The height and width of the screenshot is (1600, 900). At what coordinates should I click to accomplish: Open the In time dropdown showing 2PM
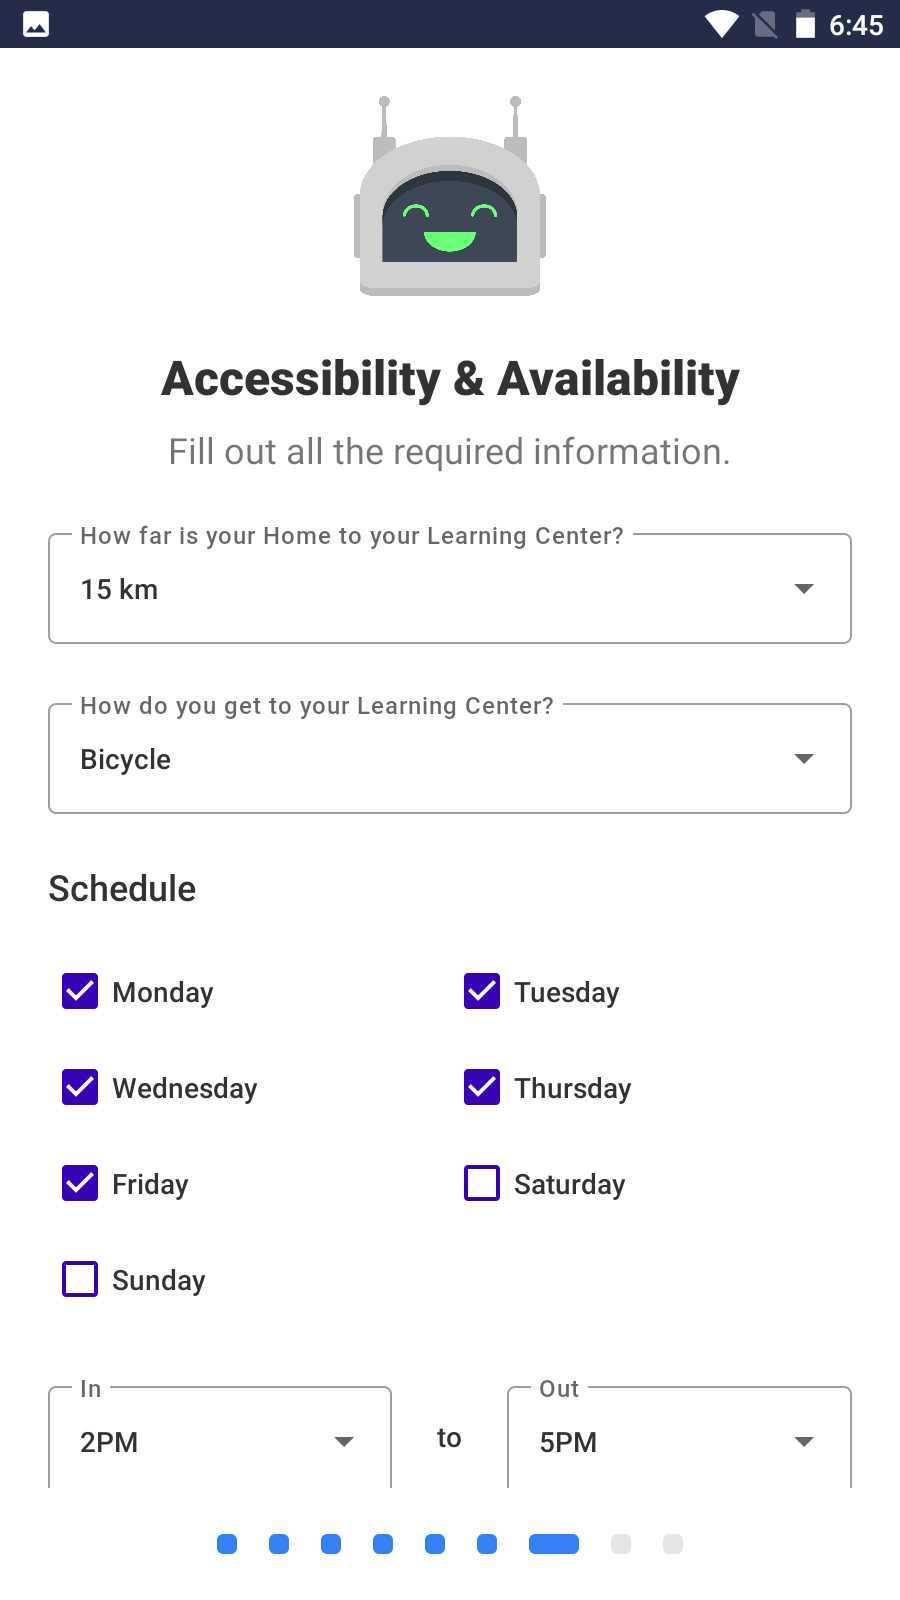tap(220, 1441)
